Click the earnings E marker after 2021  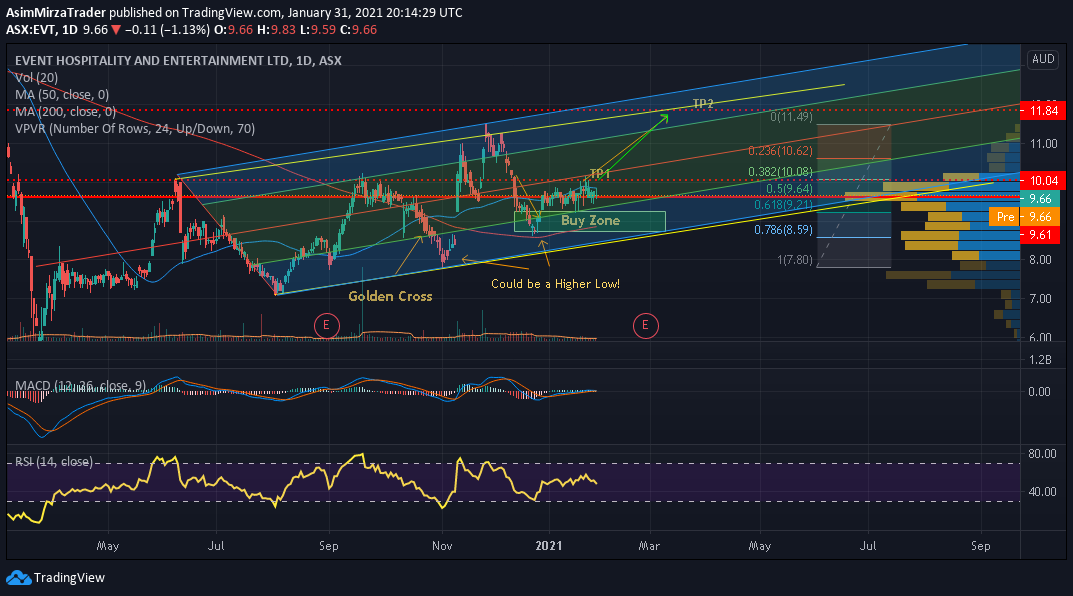click(645, 326)
